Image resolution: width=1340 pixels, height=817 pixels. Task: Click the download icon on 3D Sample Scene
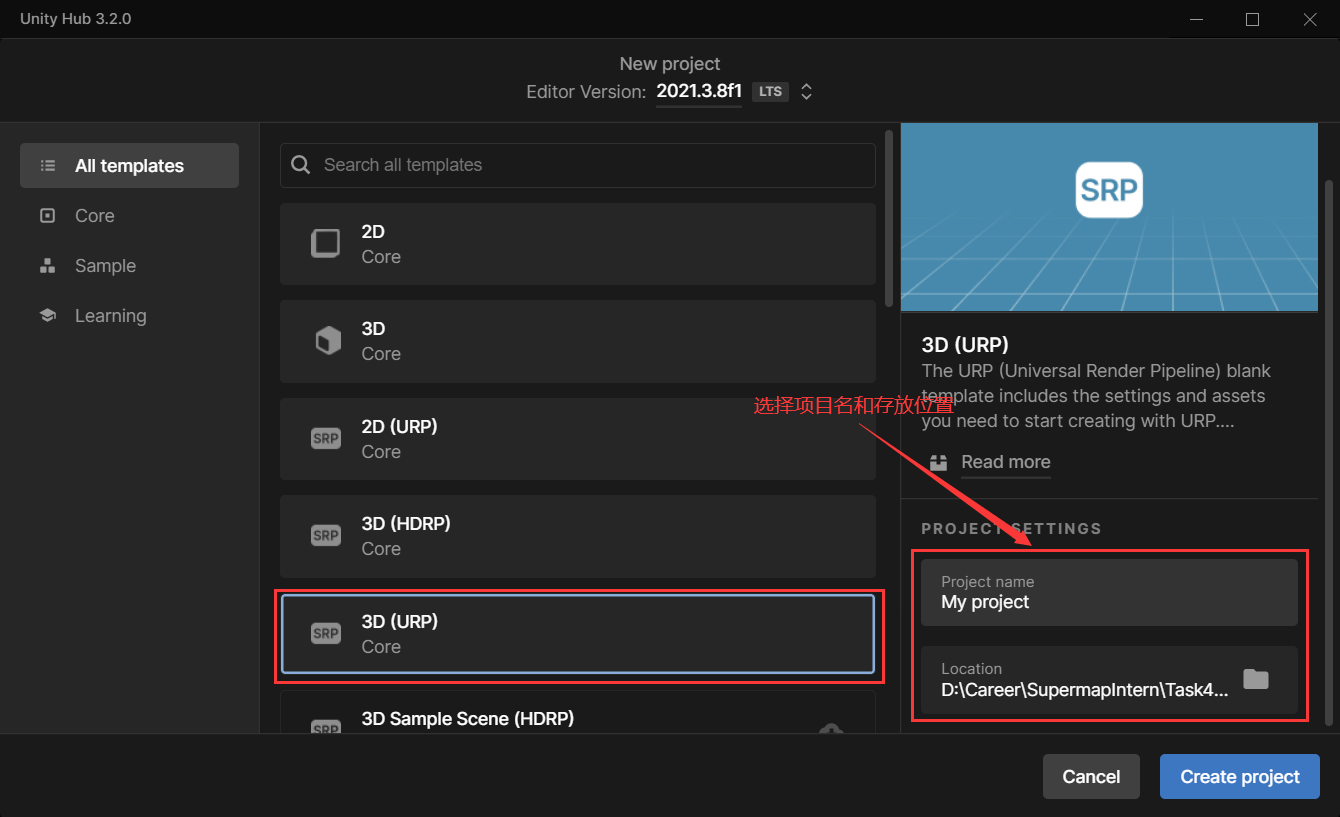pos(831,730)
